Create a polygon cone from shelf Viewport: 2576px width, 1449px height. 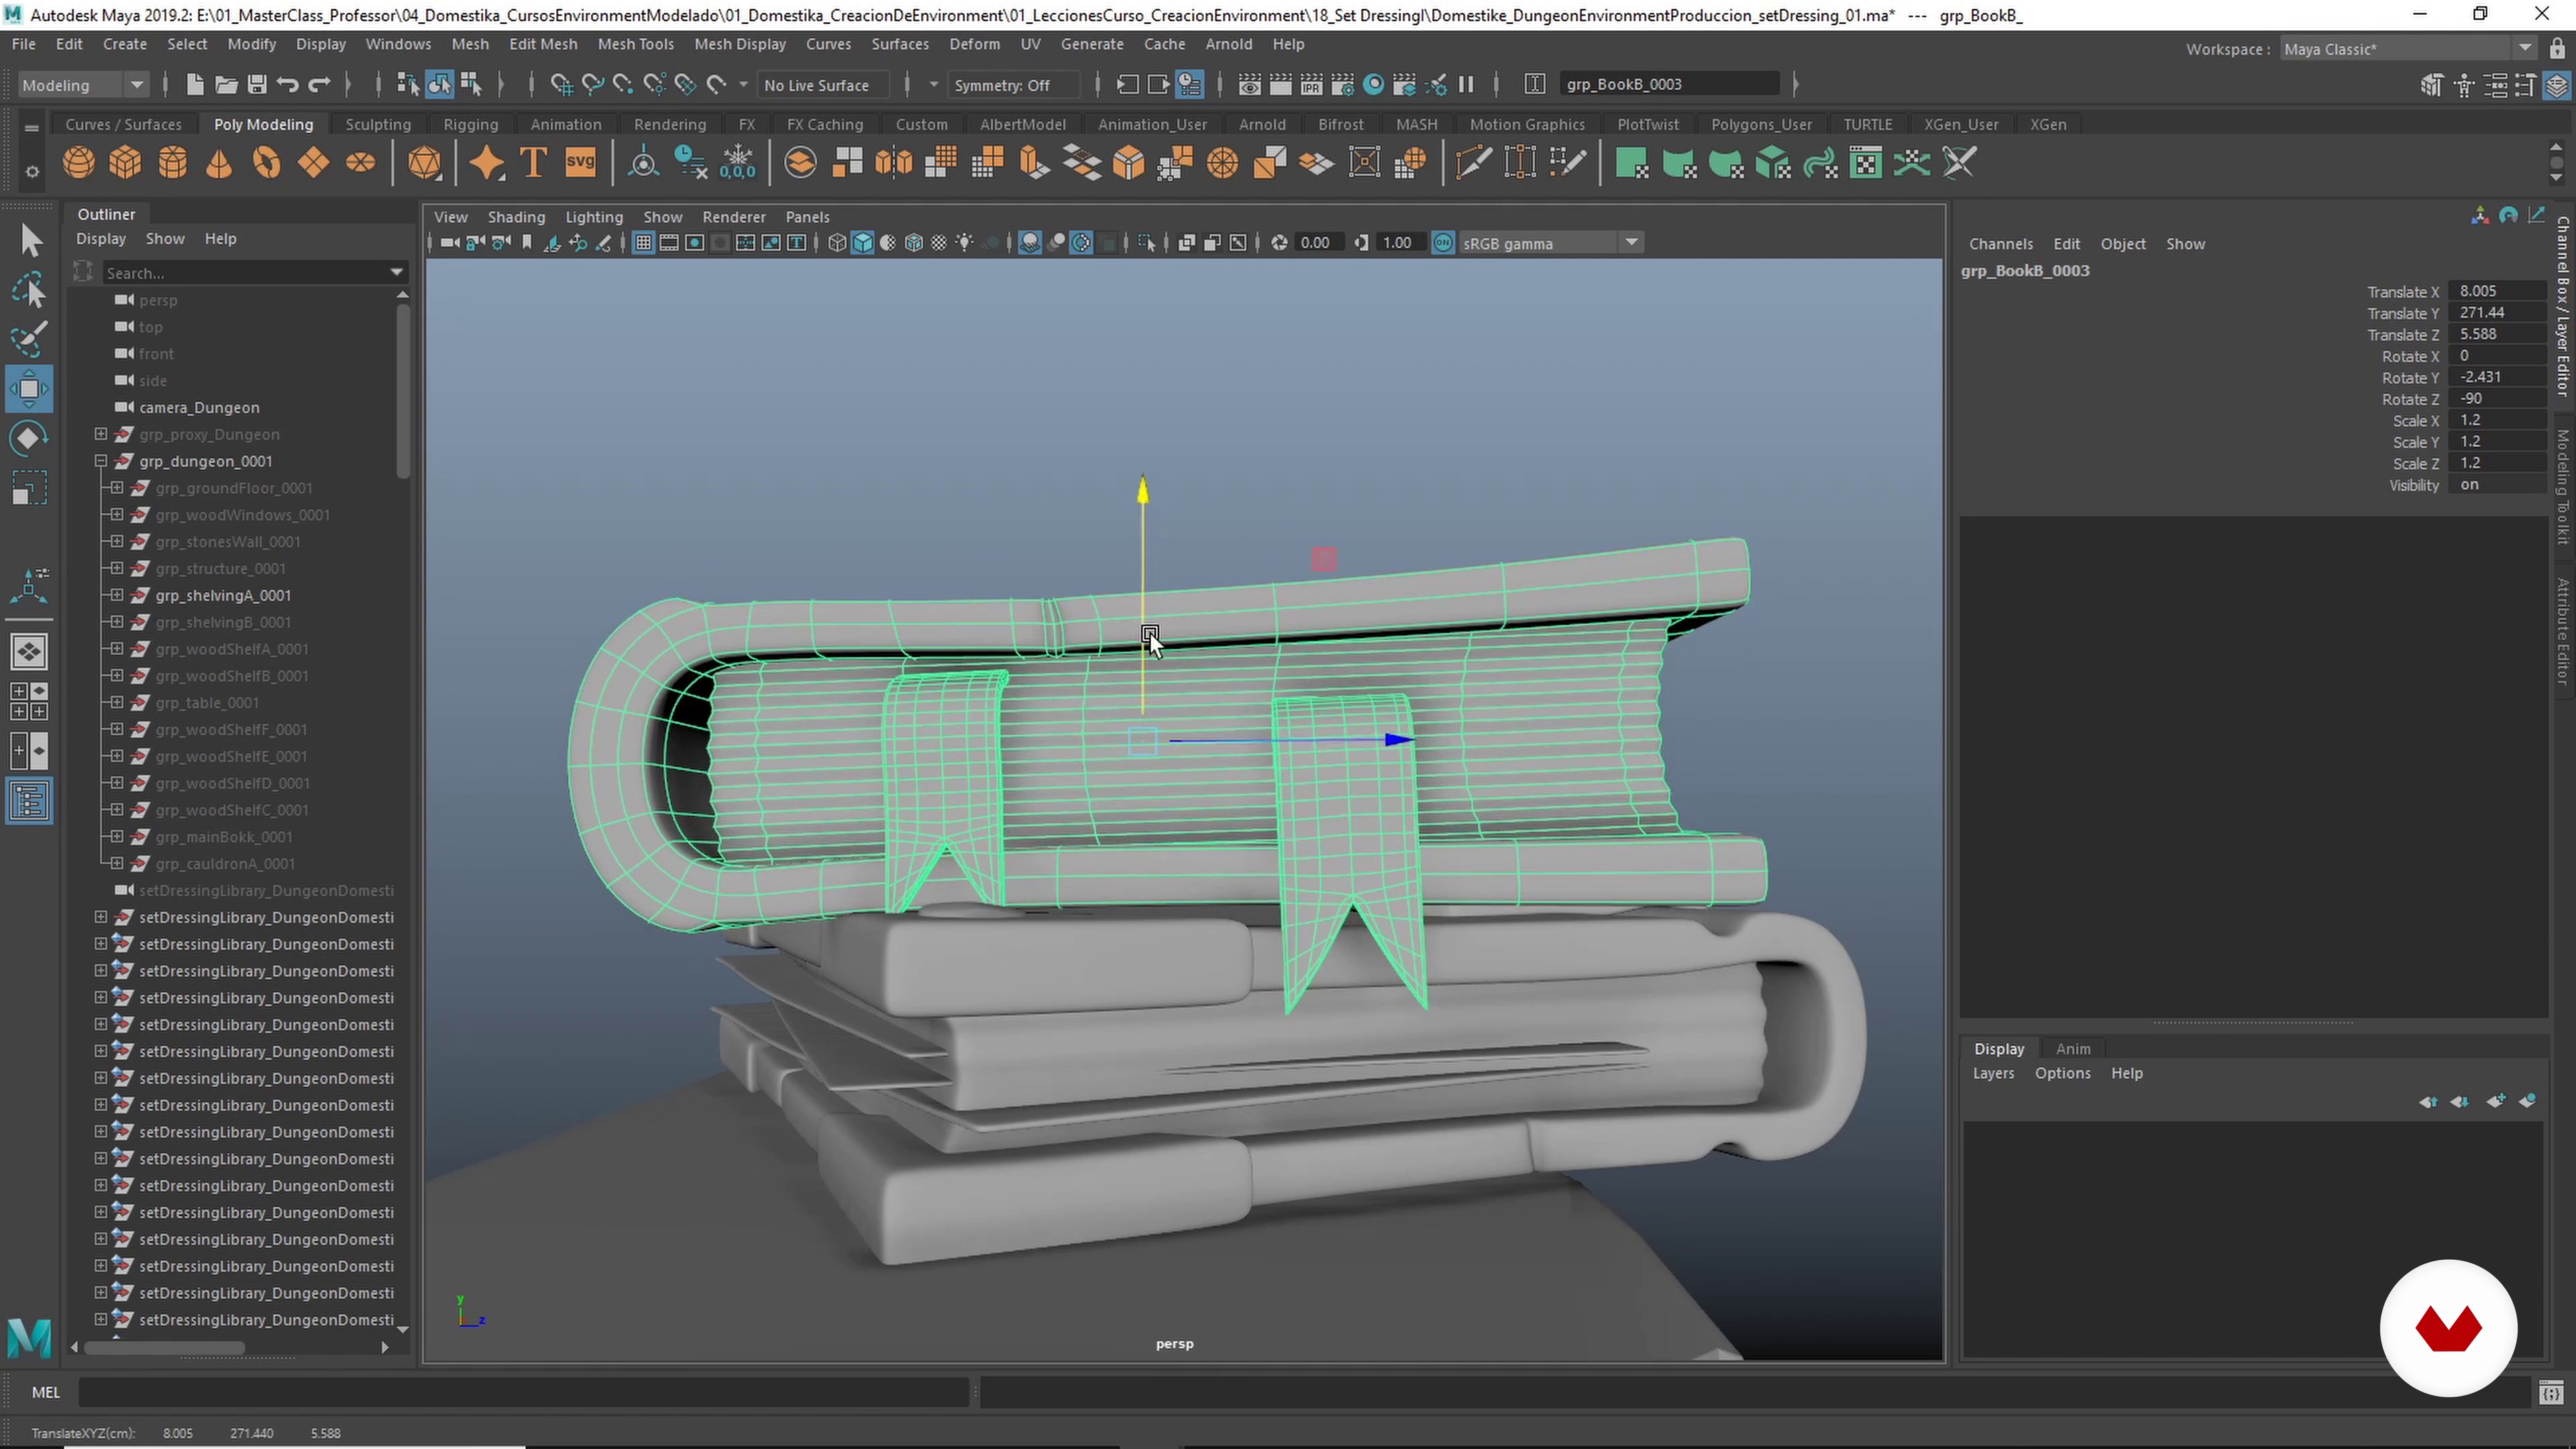pos(219,162)
